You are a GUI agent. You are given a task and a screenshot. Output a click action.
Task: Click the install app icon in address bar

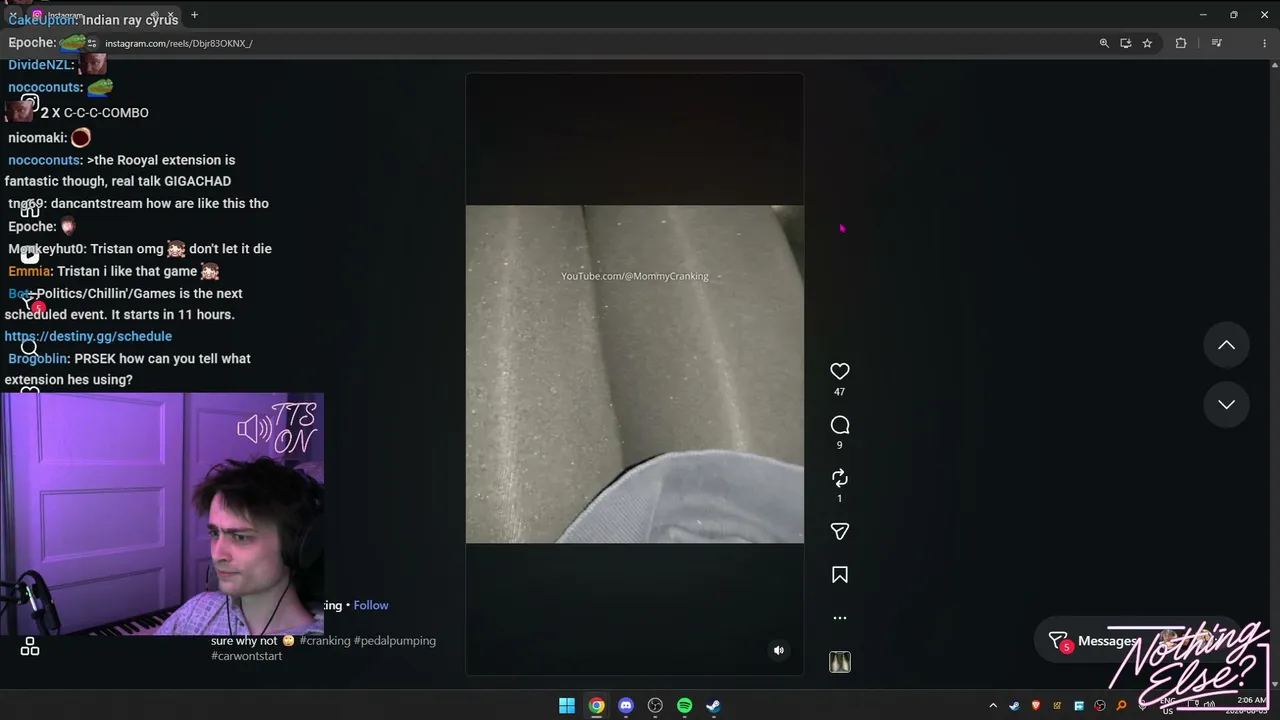1126,43
